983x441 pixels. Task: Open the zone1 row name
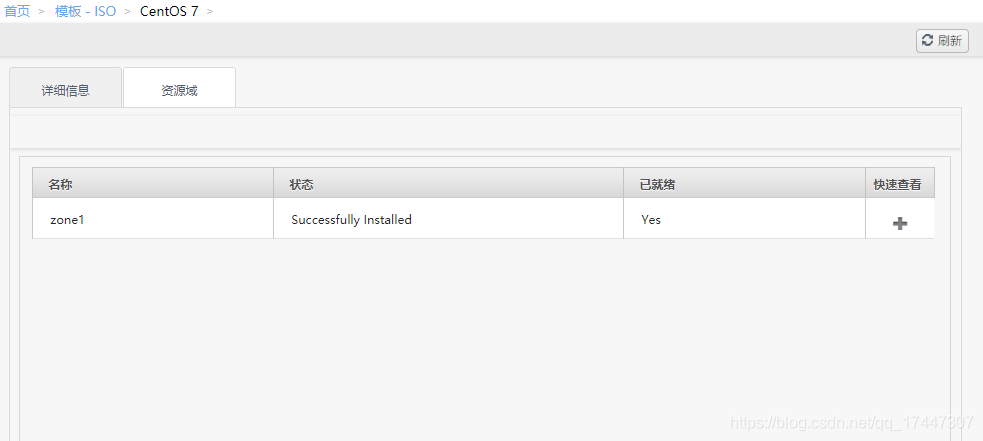coord(67,220)
